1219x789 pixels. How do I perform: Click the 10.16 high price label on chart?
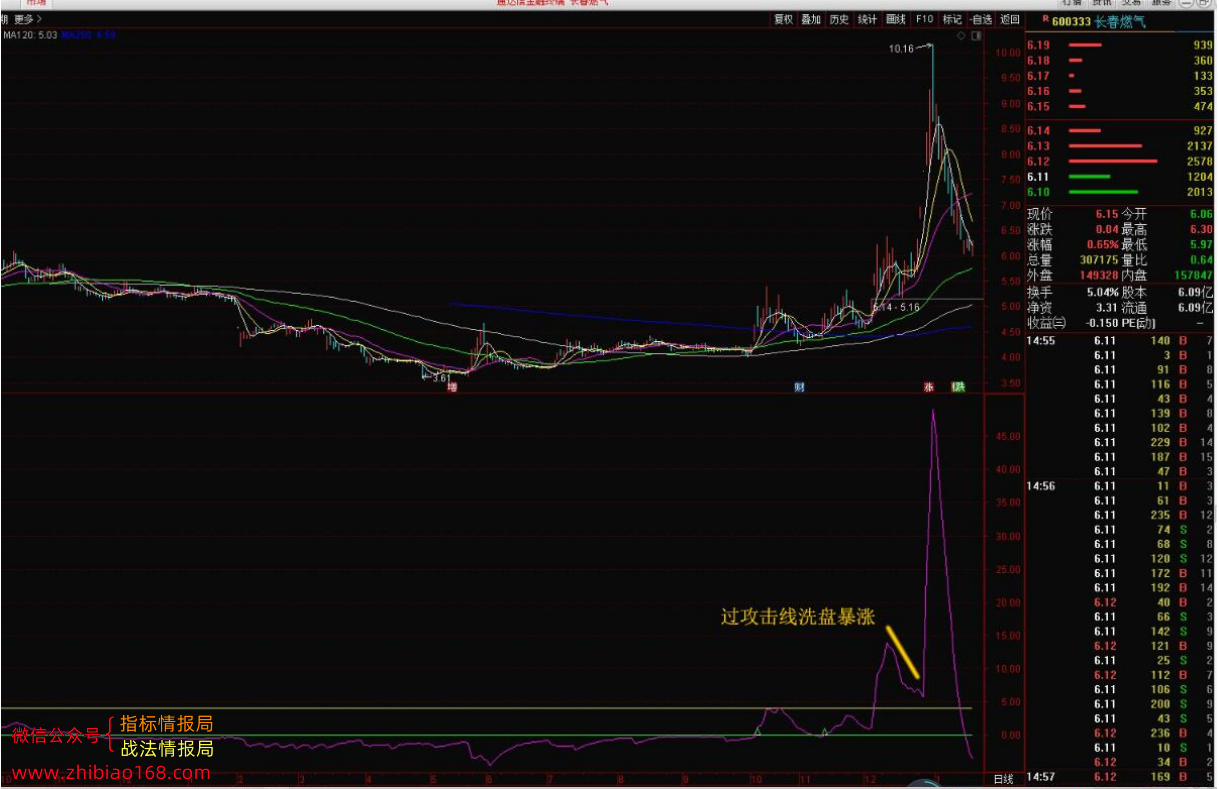tap(901, 49)
